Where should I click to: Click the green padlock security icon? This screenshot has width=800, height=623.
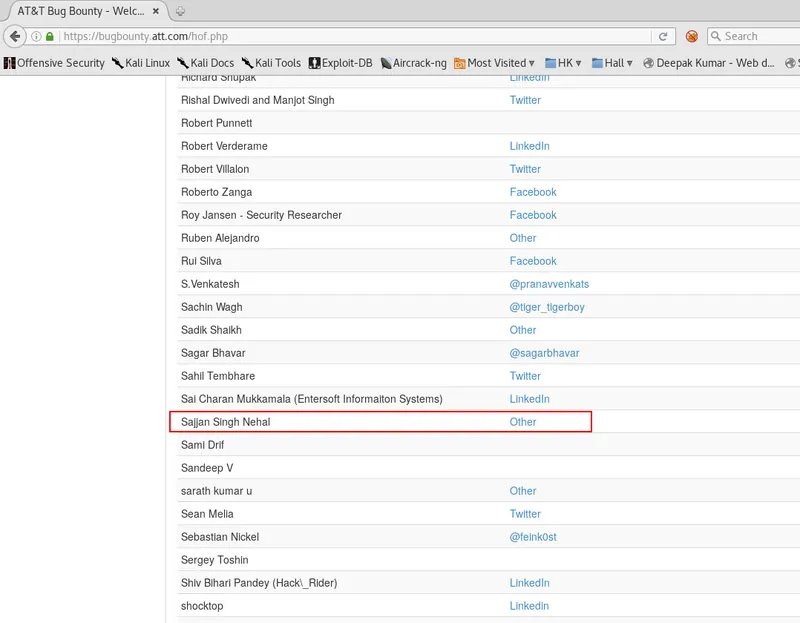(x=49, y=36)
